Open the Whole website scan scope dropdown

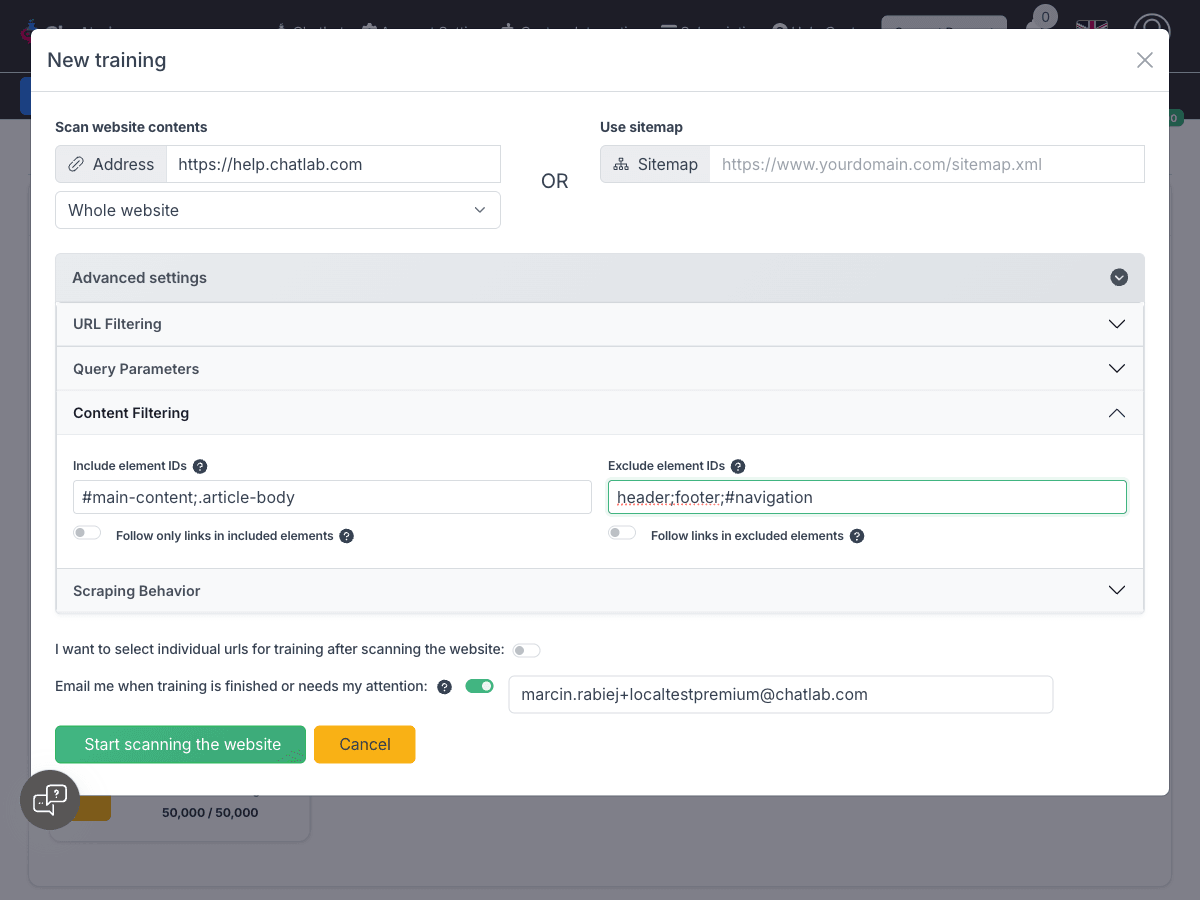(x=278, y=210)
